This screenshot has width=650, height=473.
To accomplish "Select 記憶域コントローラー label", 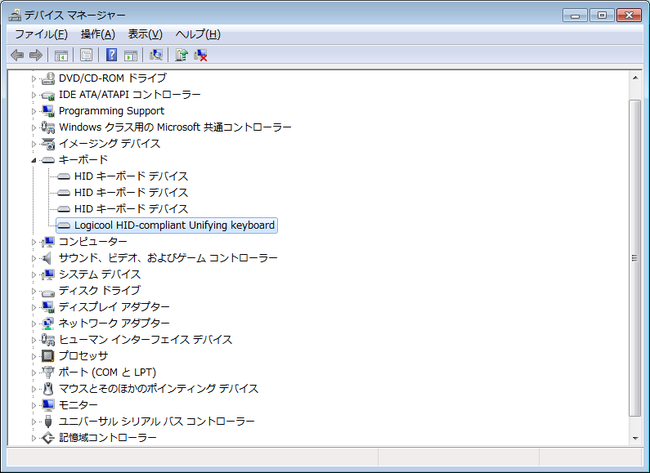I will pos(108,437).
